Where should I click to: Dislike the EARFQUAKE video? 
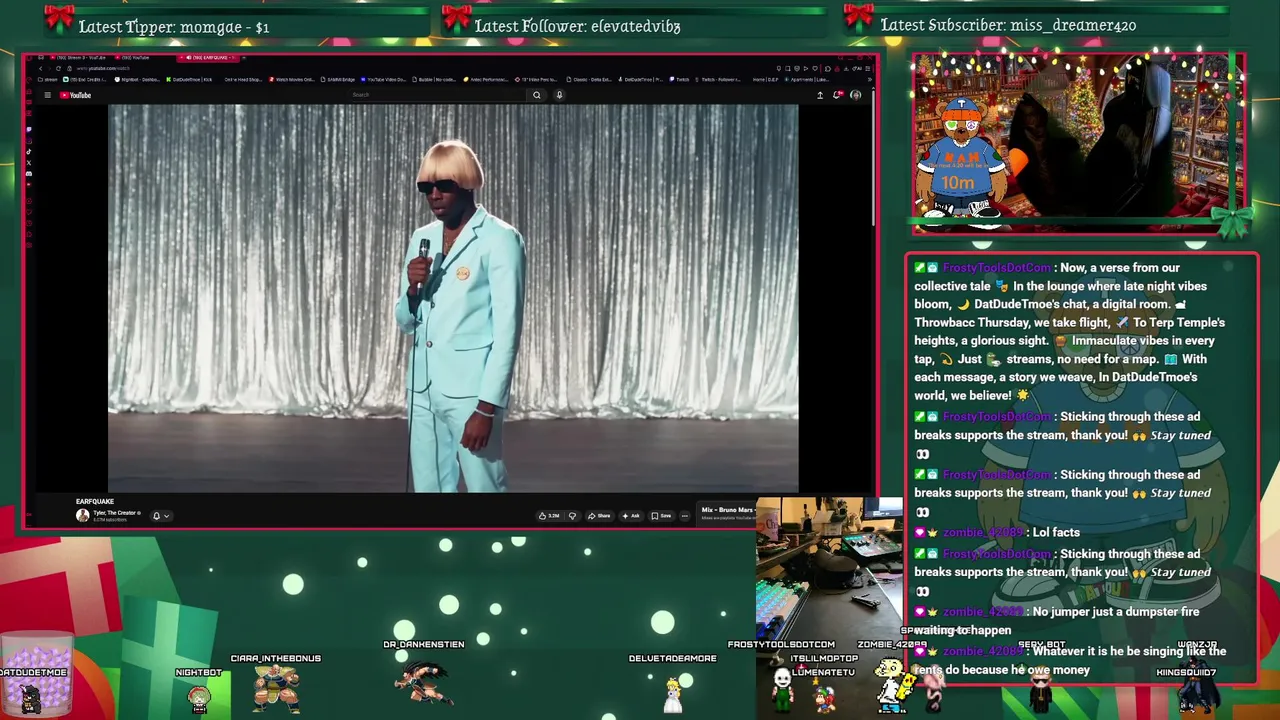pyautogui.click(x=572, y=516)
